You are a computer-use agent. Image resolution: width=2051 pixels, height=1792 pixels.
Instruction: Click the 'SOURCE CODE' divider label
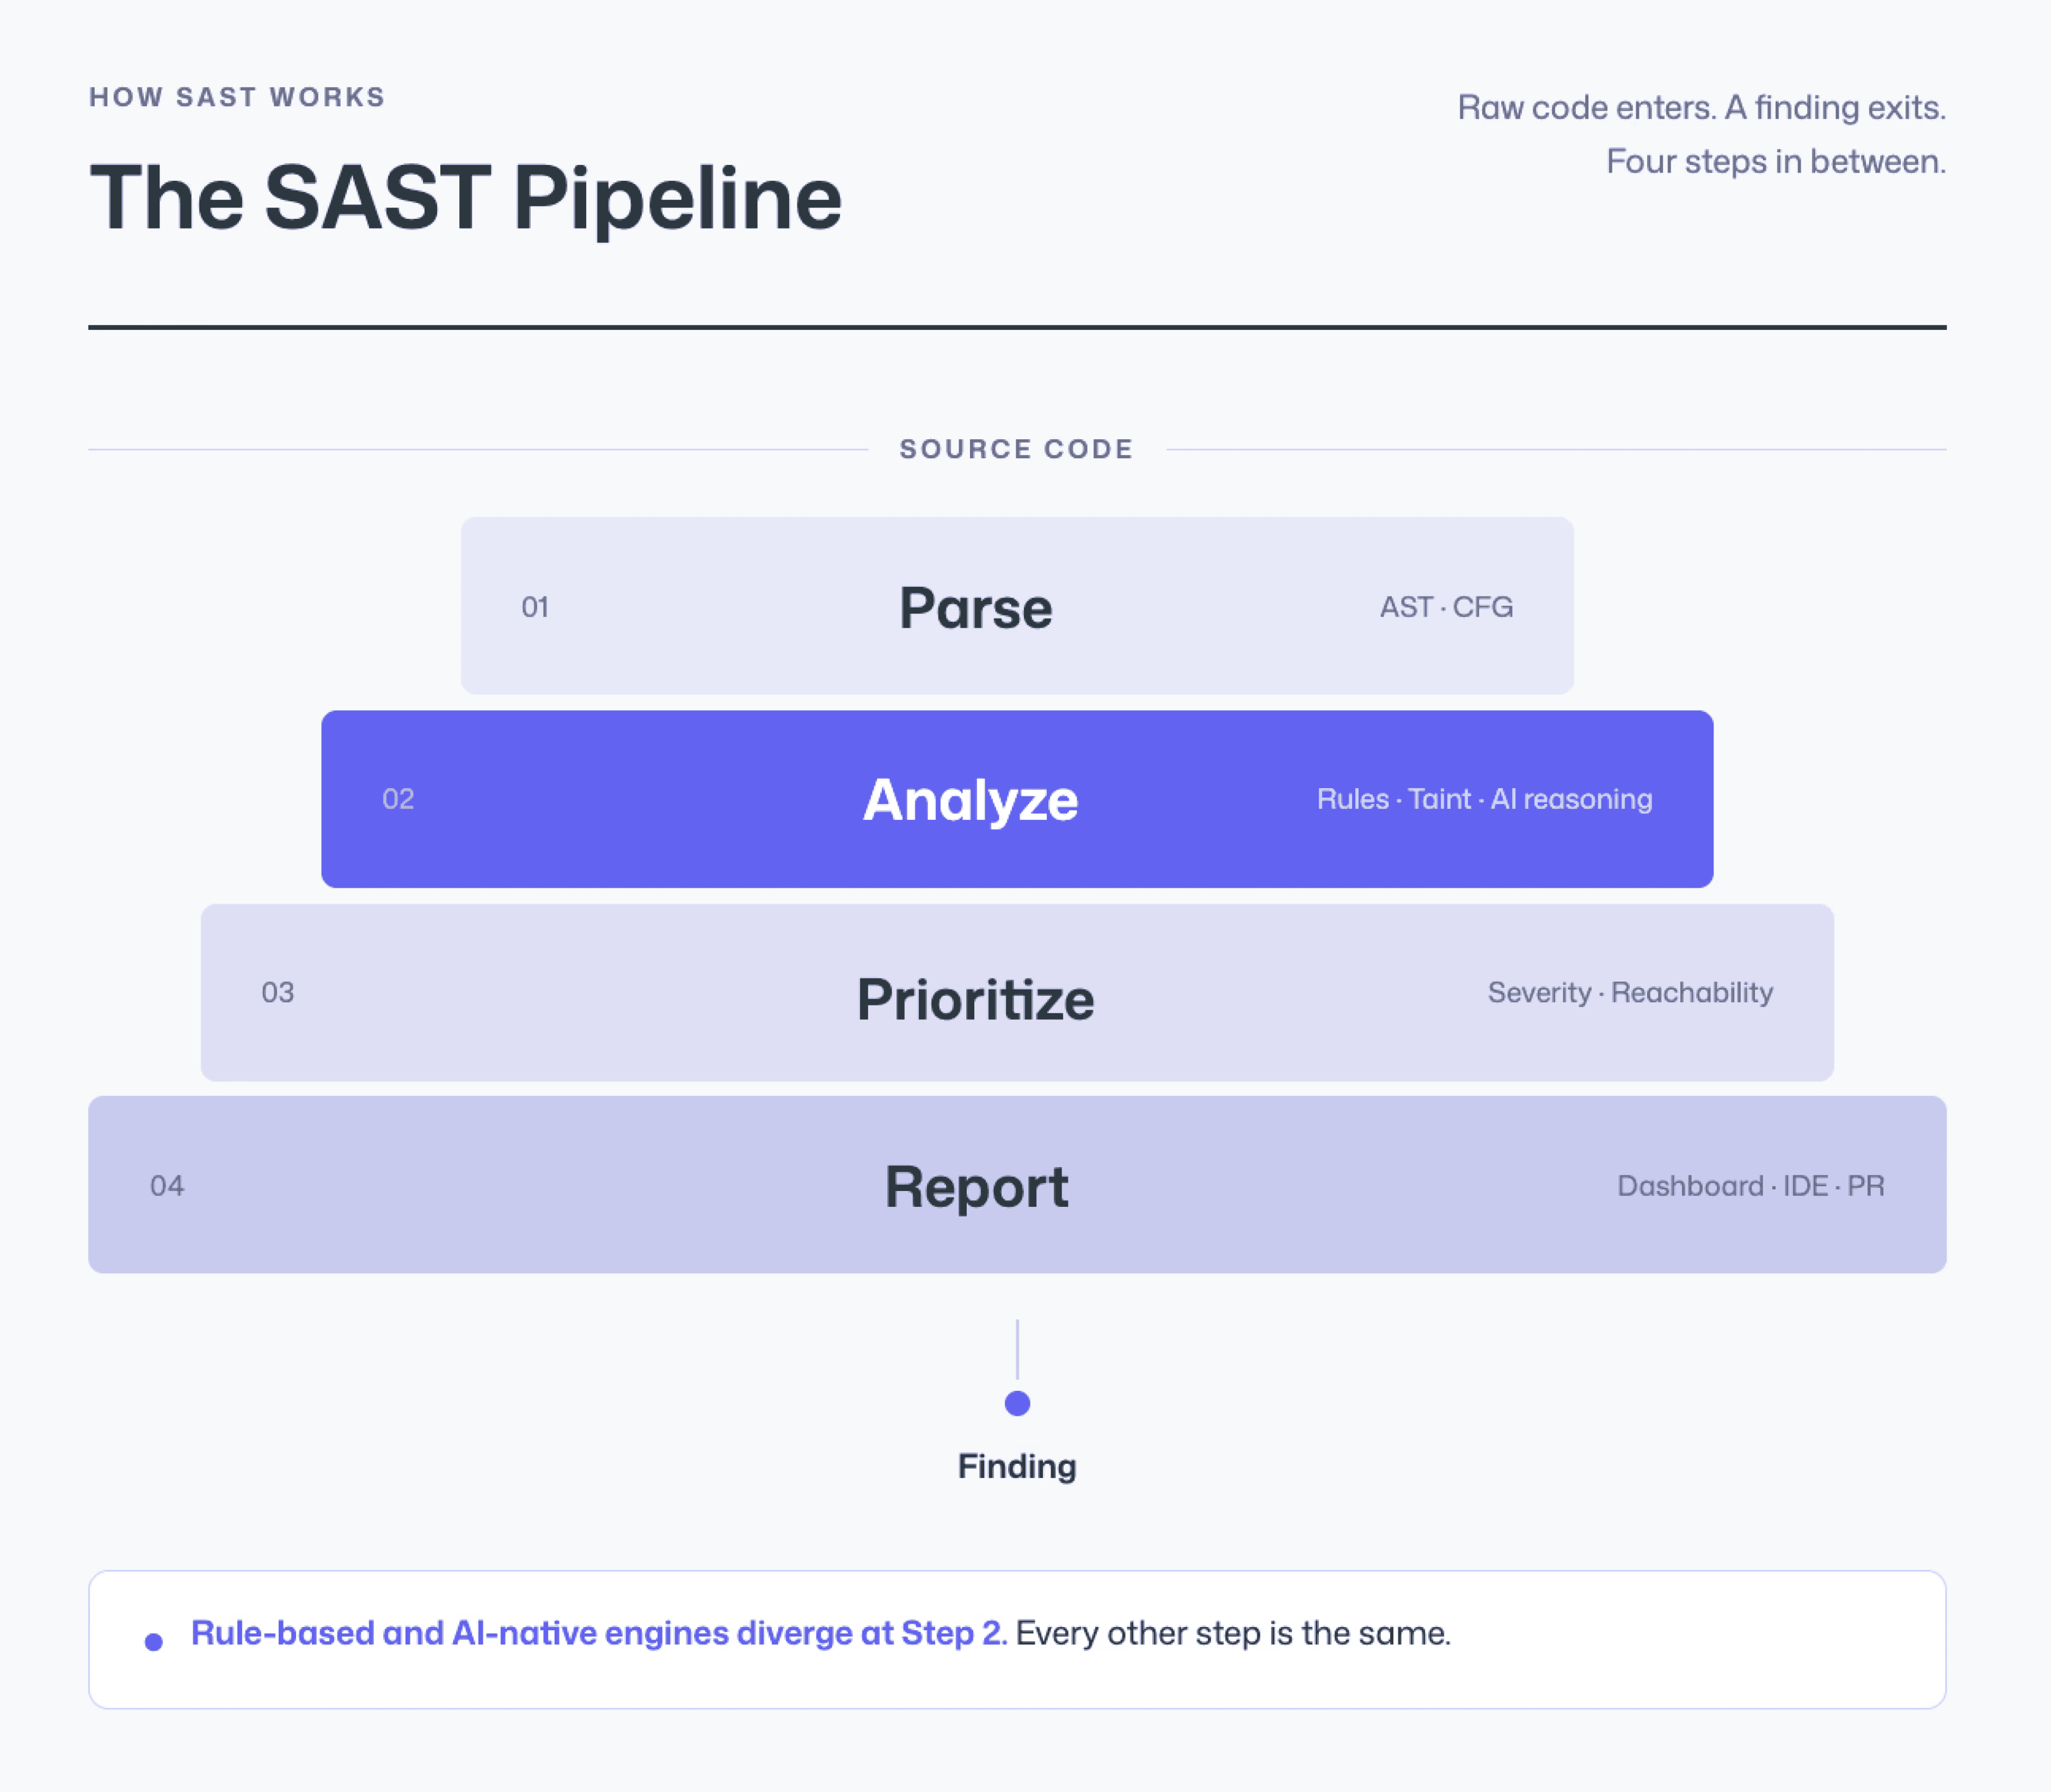click(x=1016, y=449)
